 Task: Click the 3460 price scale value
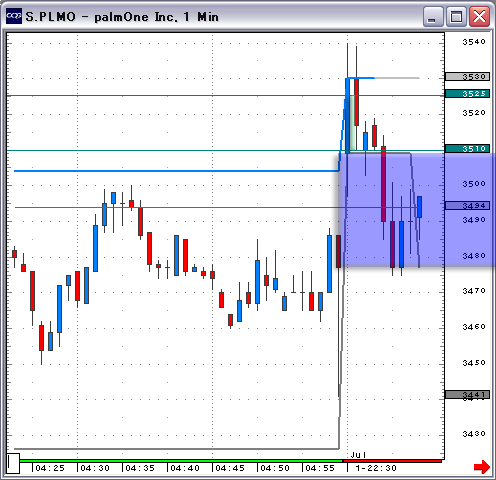pyautogui.click(x=474, y=327)
